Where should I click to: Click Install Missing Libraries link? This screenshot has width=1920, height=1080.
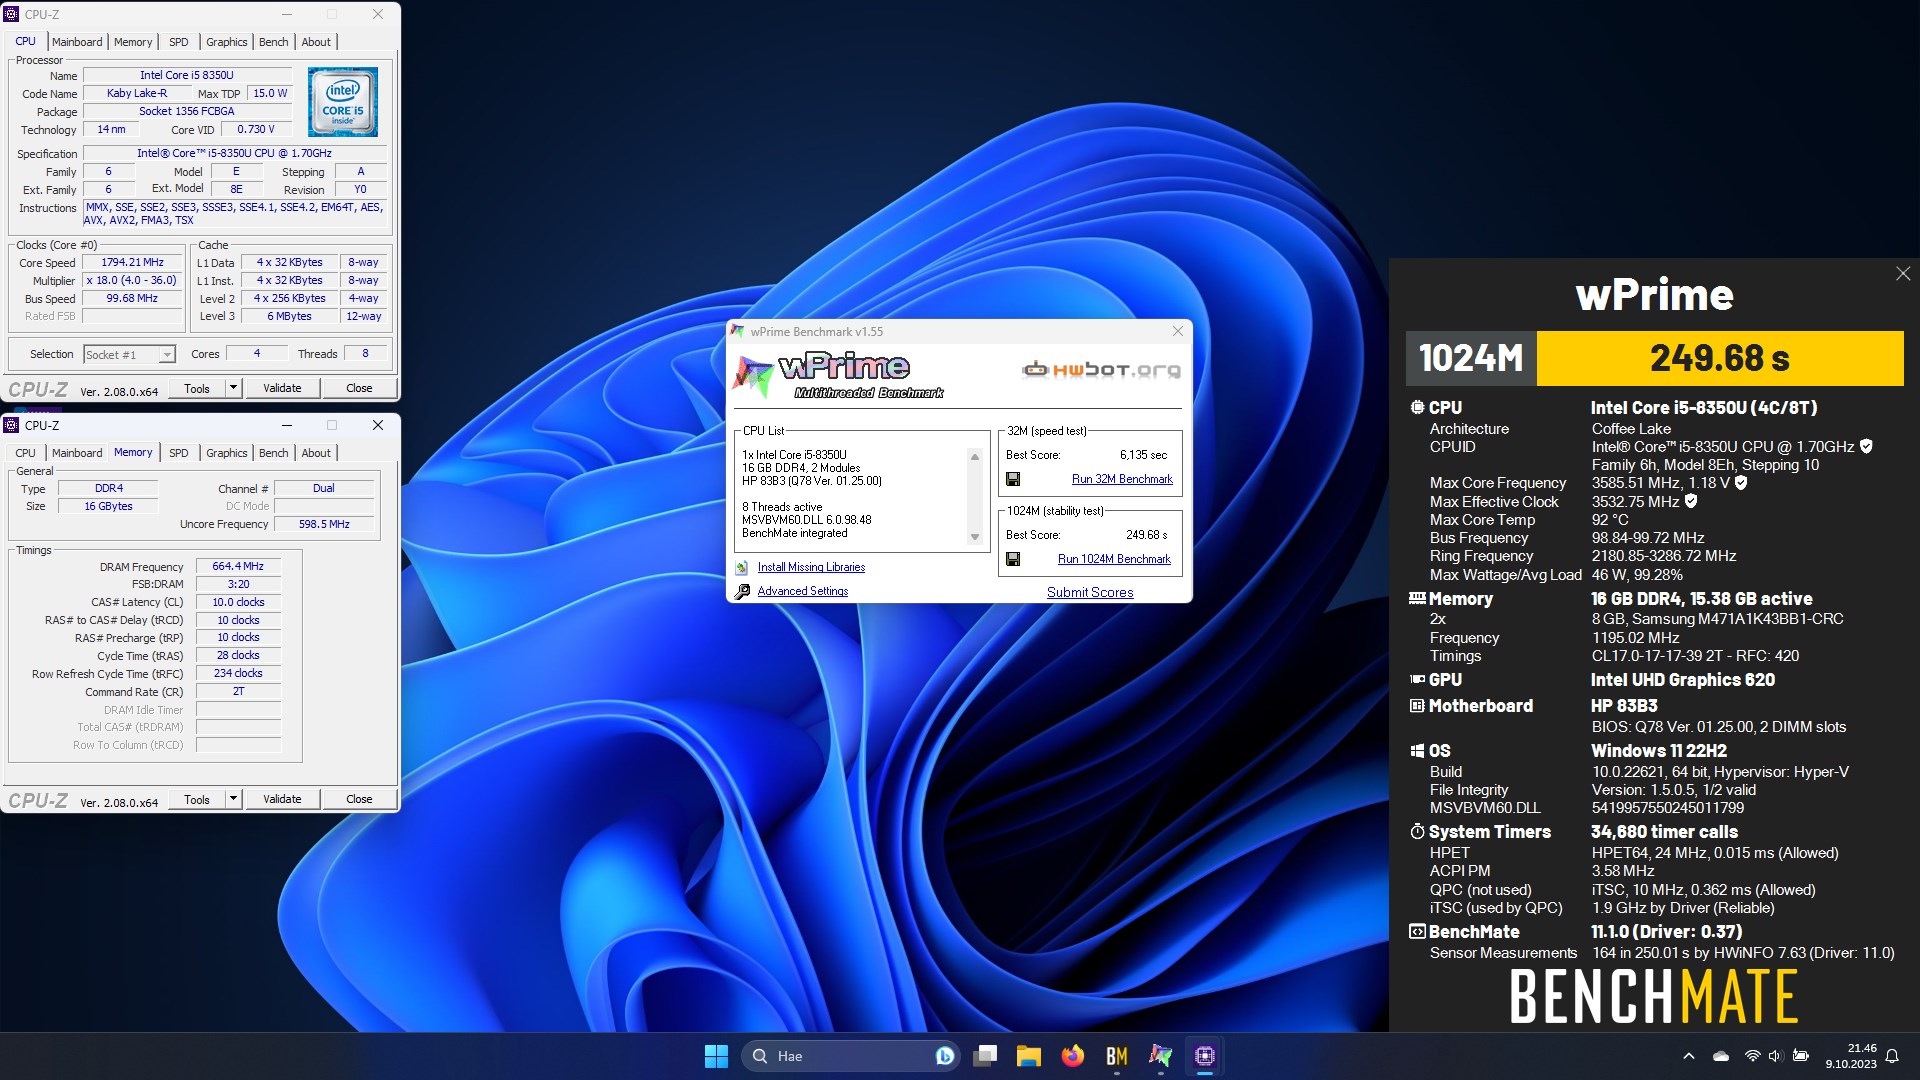(x=811, y=567)
